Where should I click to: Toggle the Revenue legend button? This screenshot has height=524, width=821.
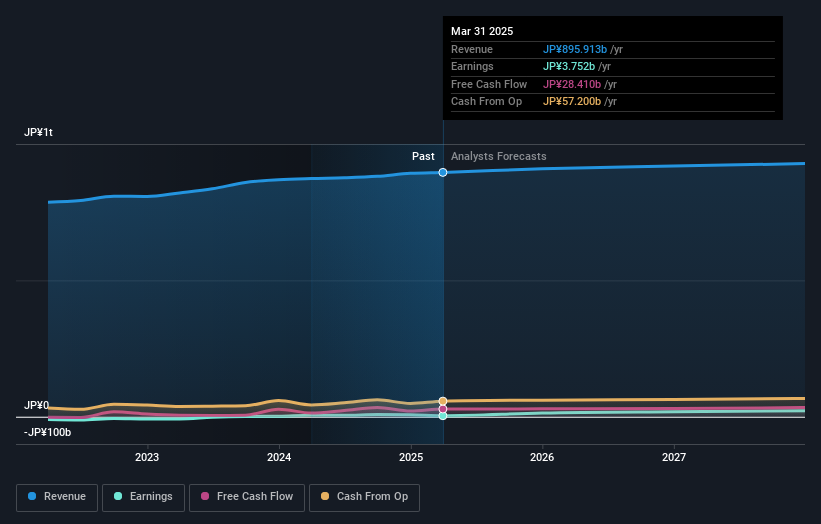(57, 497)
